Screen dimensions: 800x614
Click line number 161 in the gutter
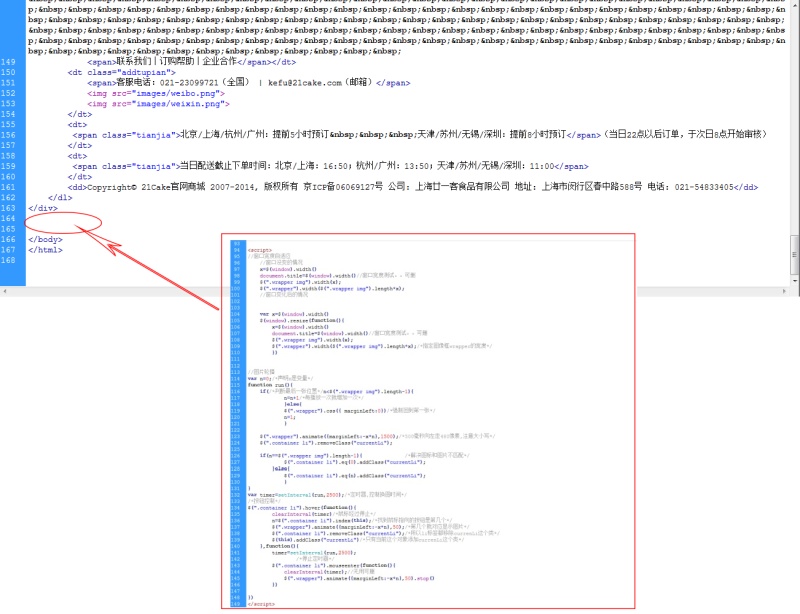click(8, 187)
